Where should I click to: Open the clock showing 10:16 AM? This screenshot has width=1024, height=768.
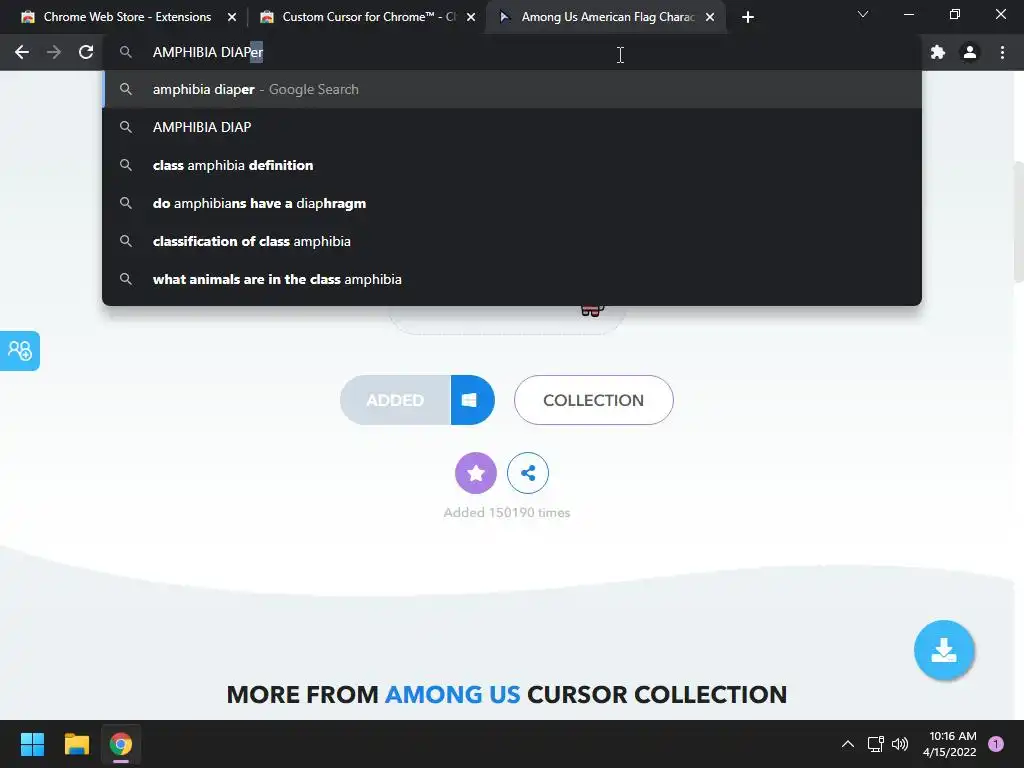pyautogui.click(x=950, y=744)
